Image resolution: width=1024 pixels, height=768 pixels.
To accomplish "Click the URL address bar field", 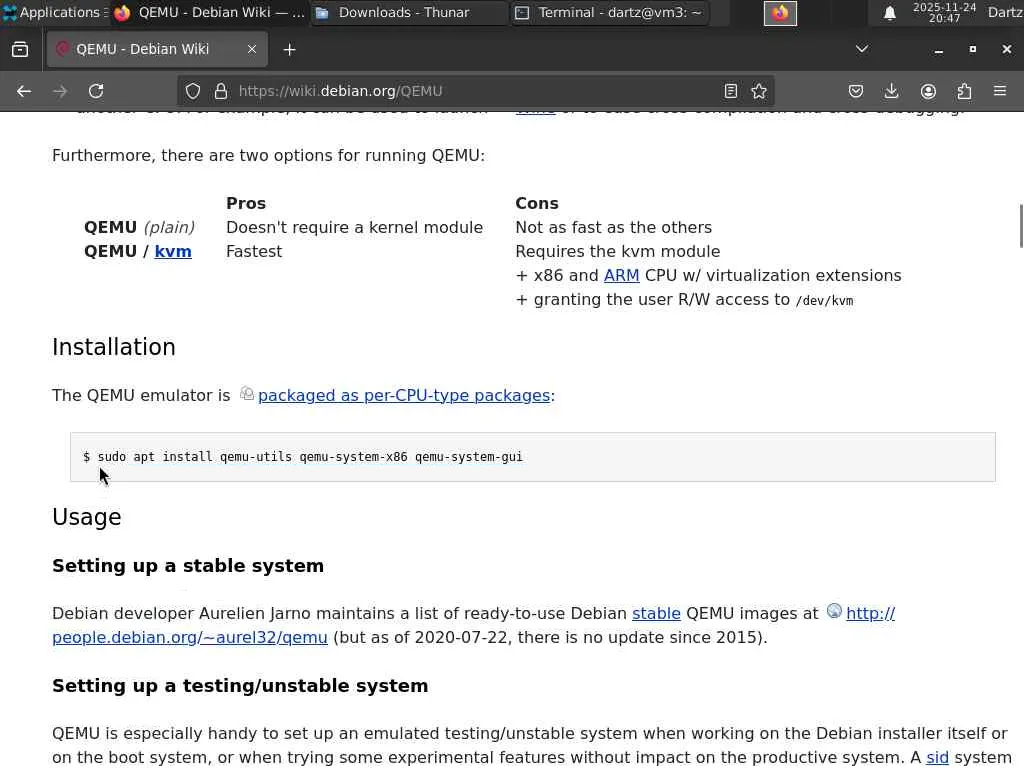I will coord(470,91).
